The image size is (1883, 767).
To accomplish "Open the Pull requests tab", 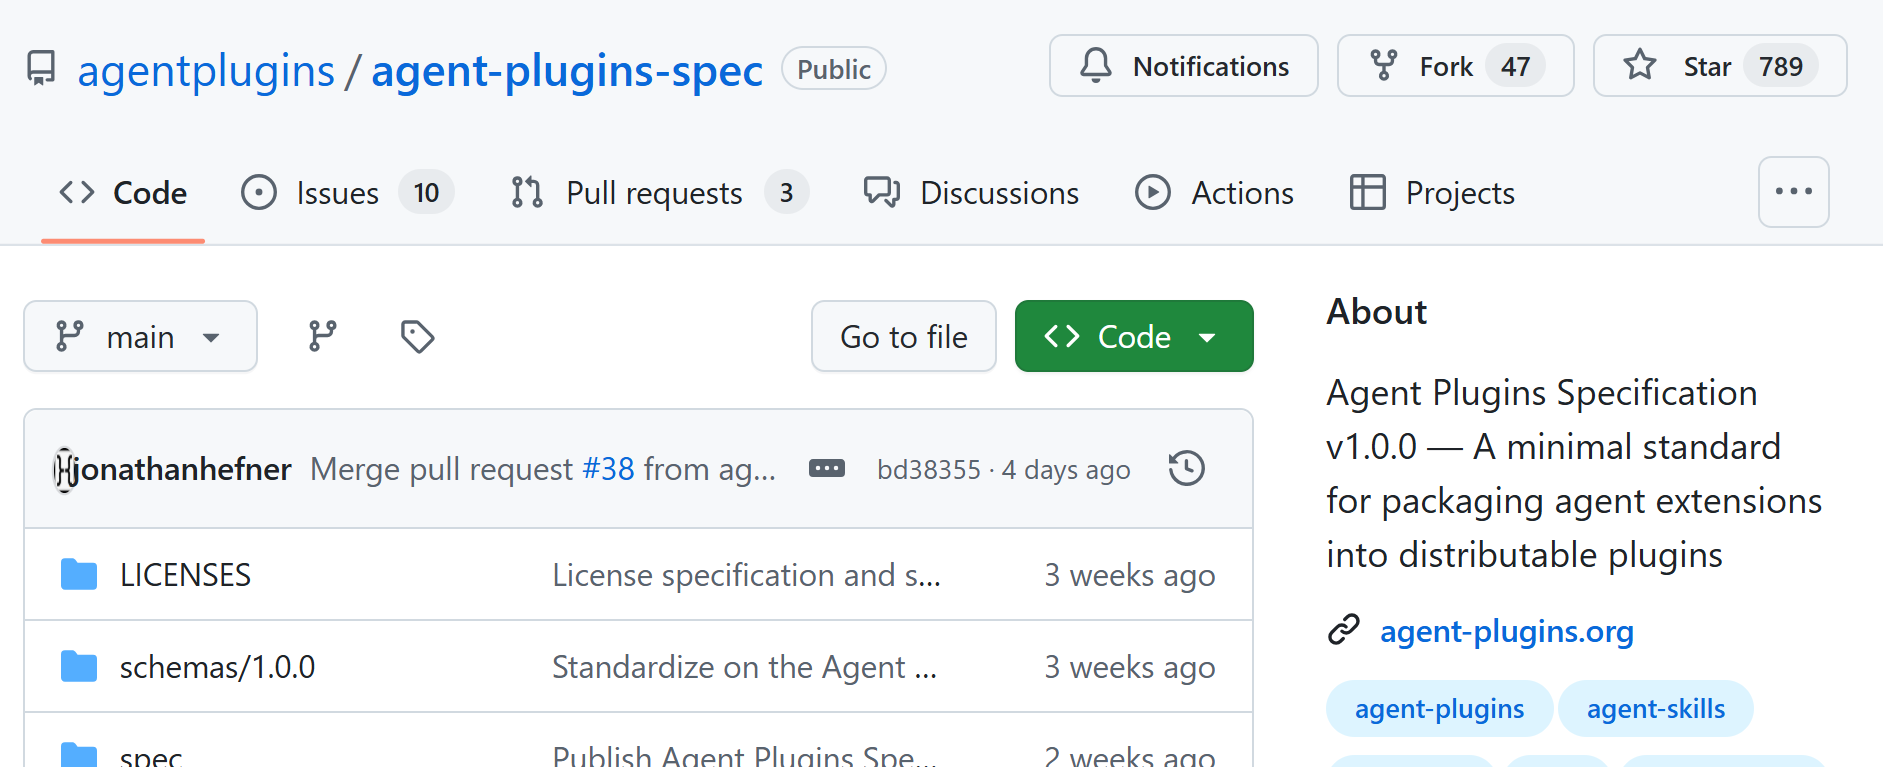I will (x=659, y=192).
